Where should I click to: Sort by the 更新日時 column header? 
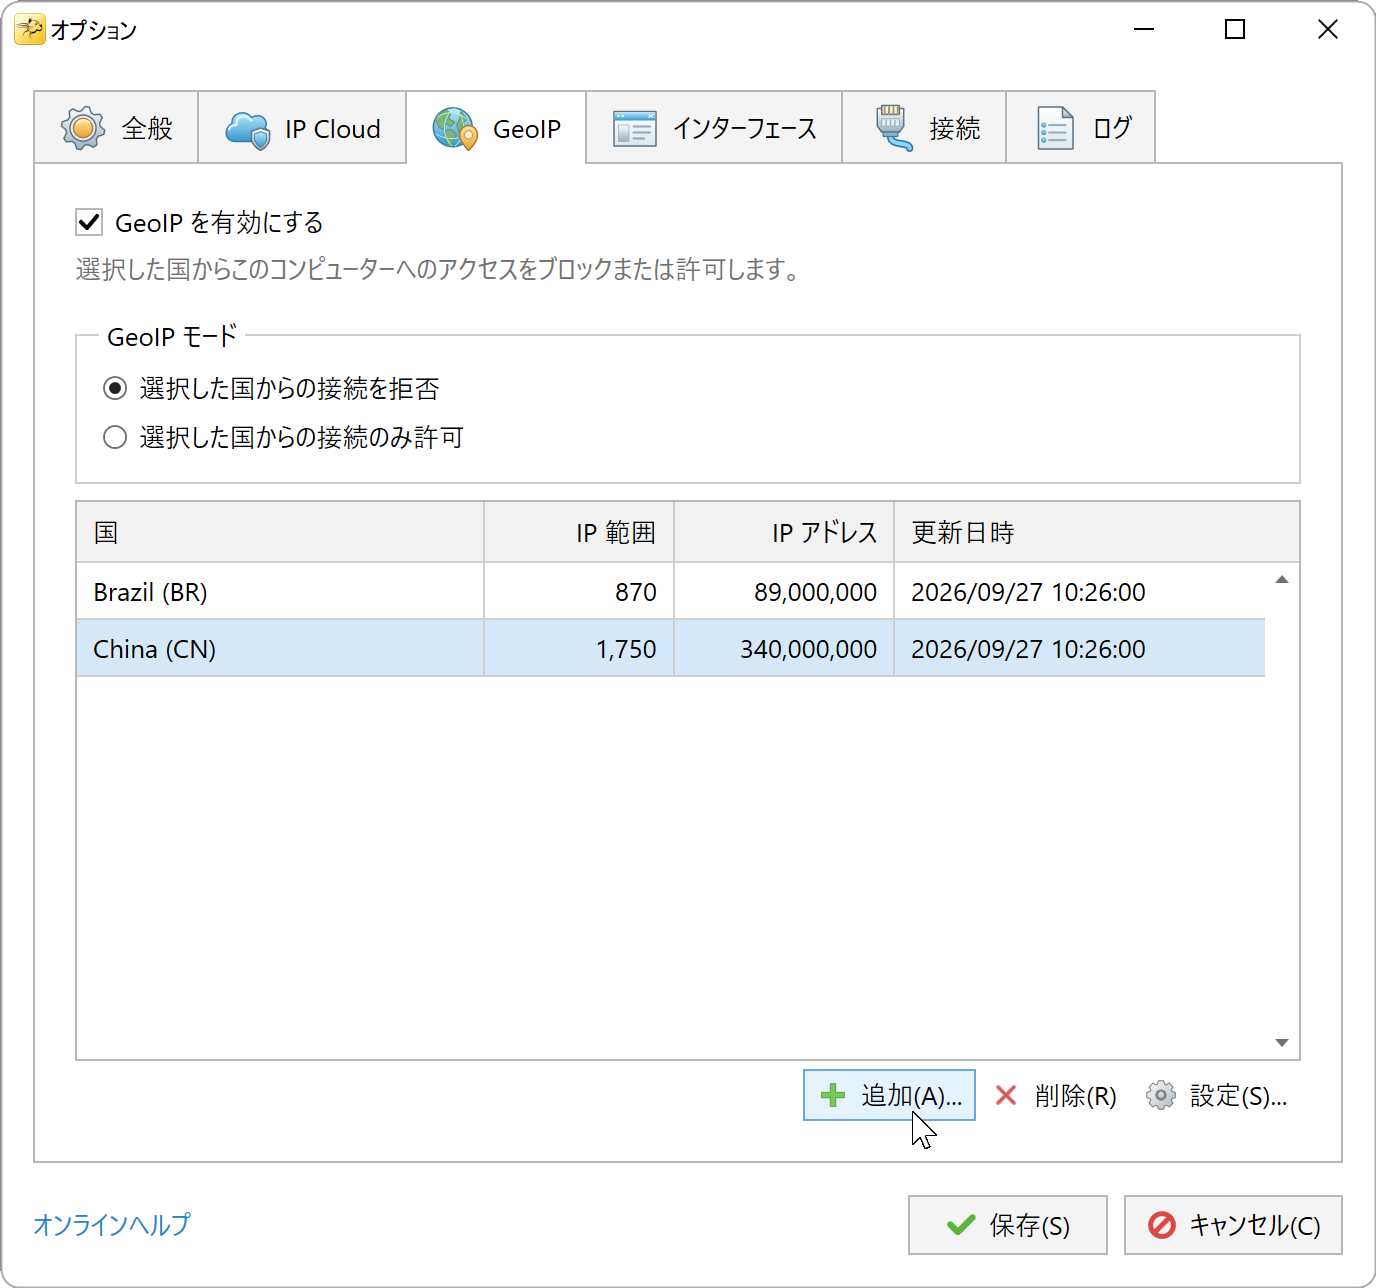tap(1097, 532)
